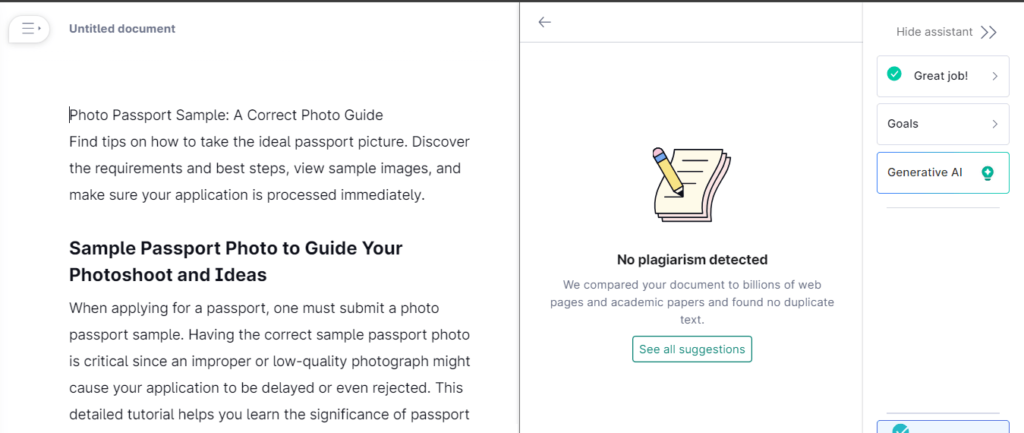The image size is (1024, 433).
Task: Click the lightbulb icon in Generative AI
Action: coord(988,173)
